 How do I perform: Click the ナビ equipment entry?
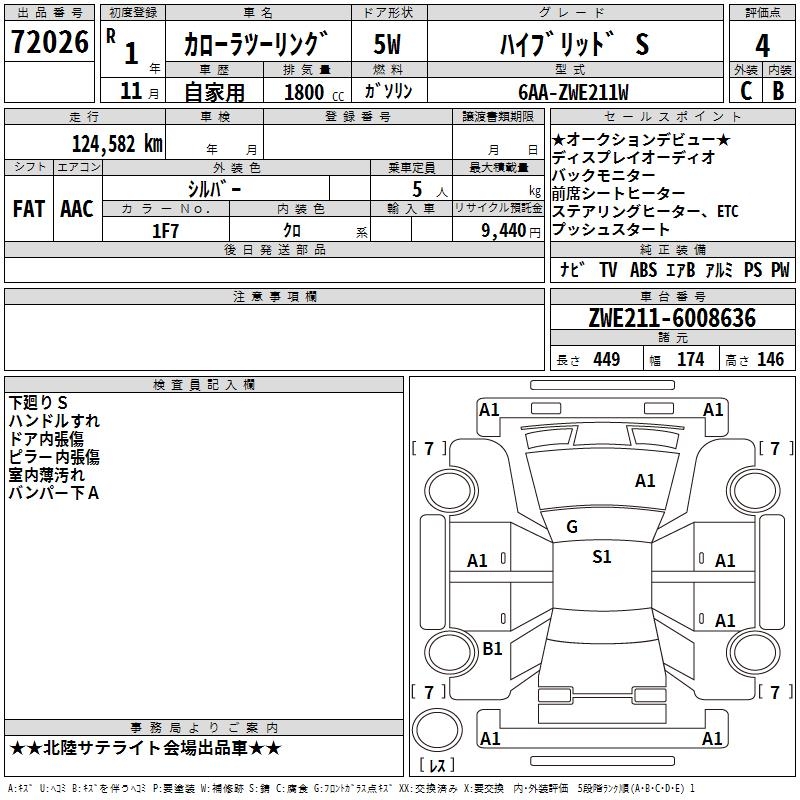[571, 270]
